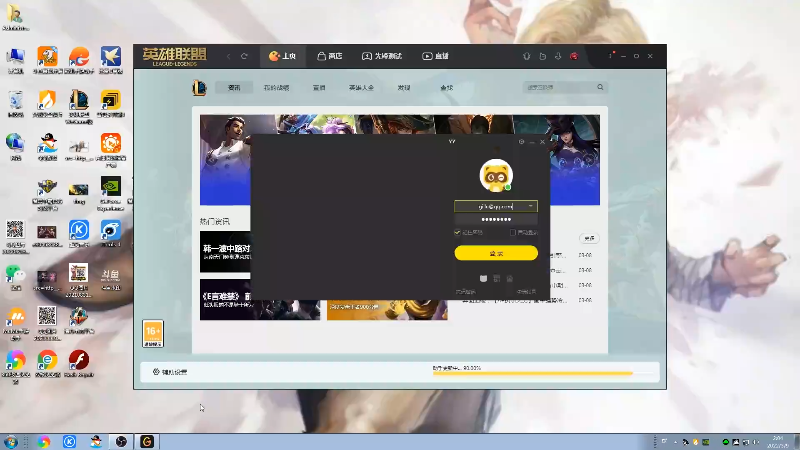
Task: Click the League of Legends L logo icon
Action: coord(199,88)
